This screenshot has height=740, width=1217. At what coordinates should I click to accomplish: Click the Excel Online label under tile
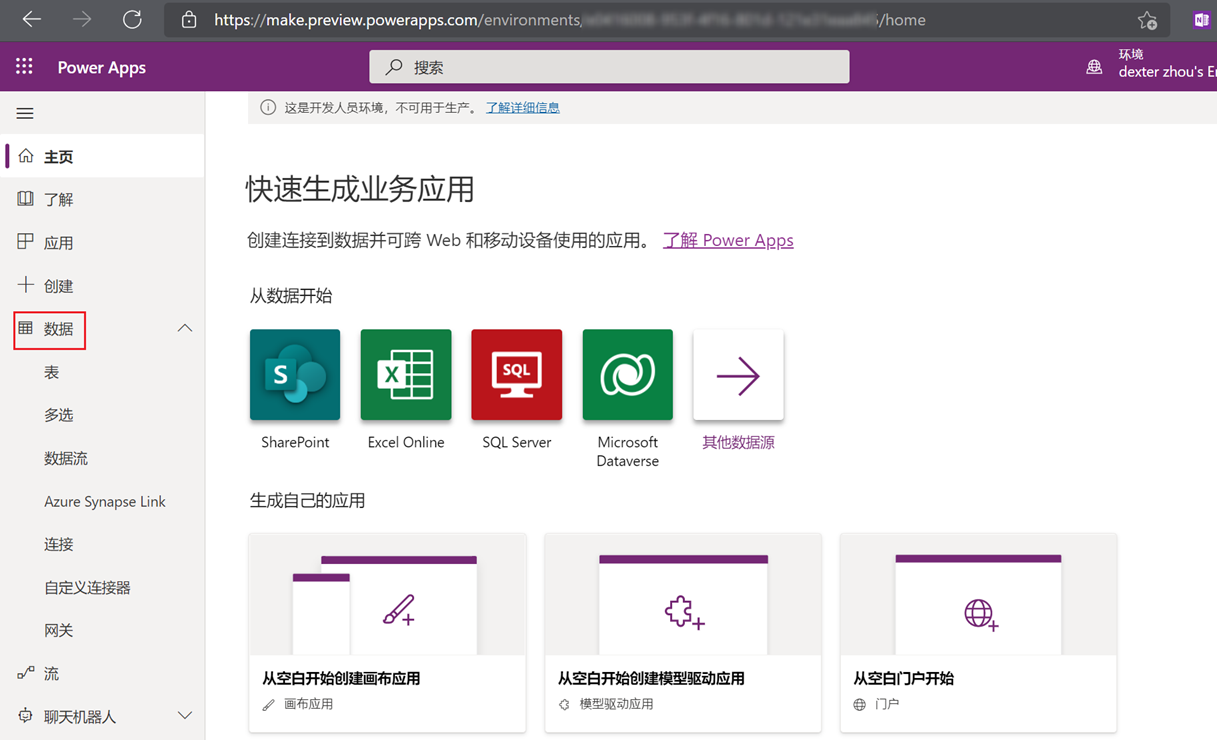pyautogui.click(x=406, y=442)
